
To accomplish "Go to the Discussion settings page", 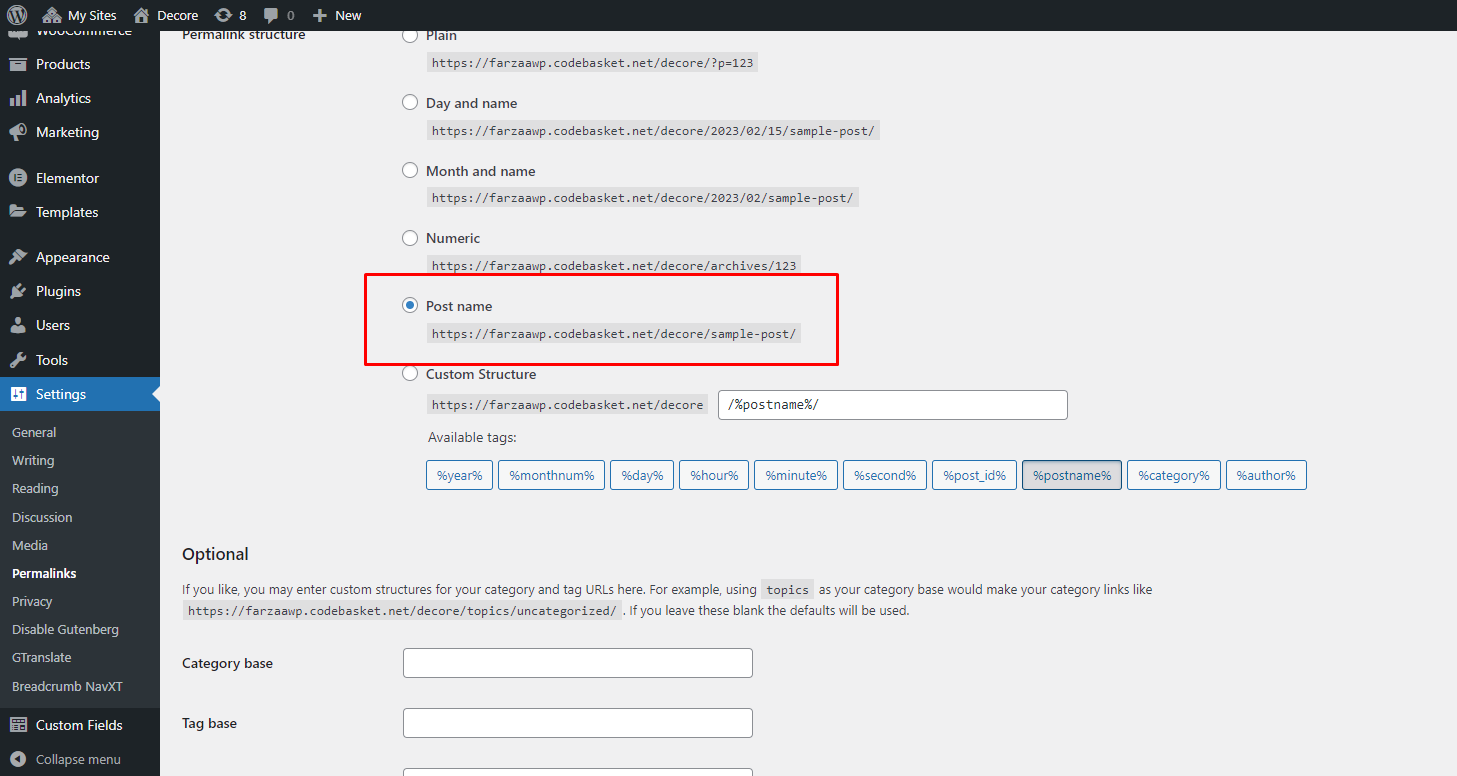I will pyautogui.click(x=42, y=517).
